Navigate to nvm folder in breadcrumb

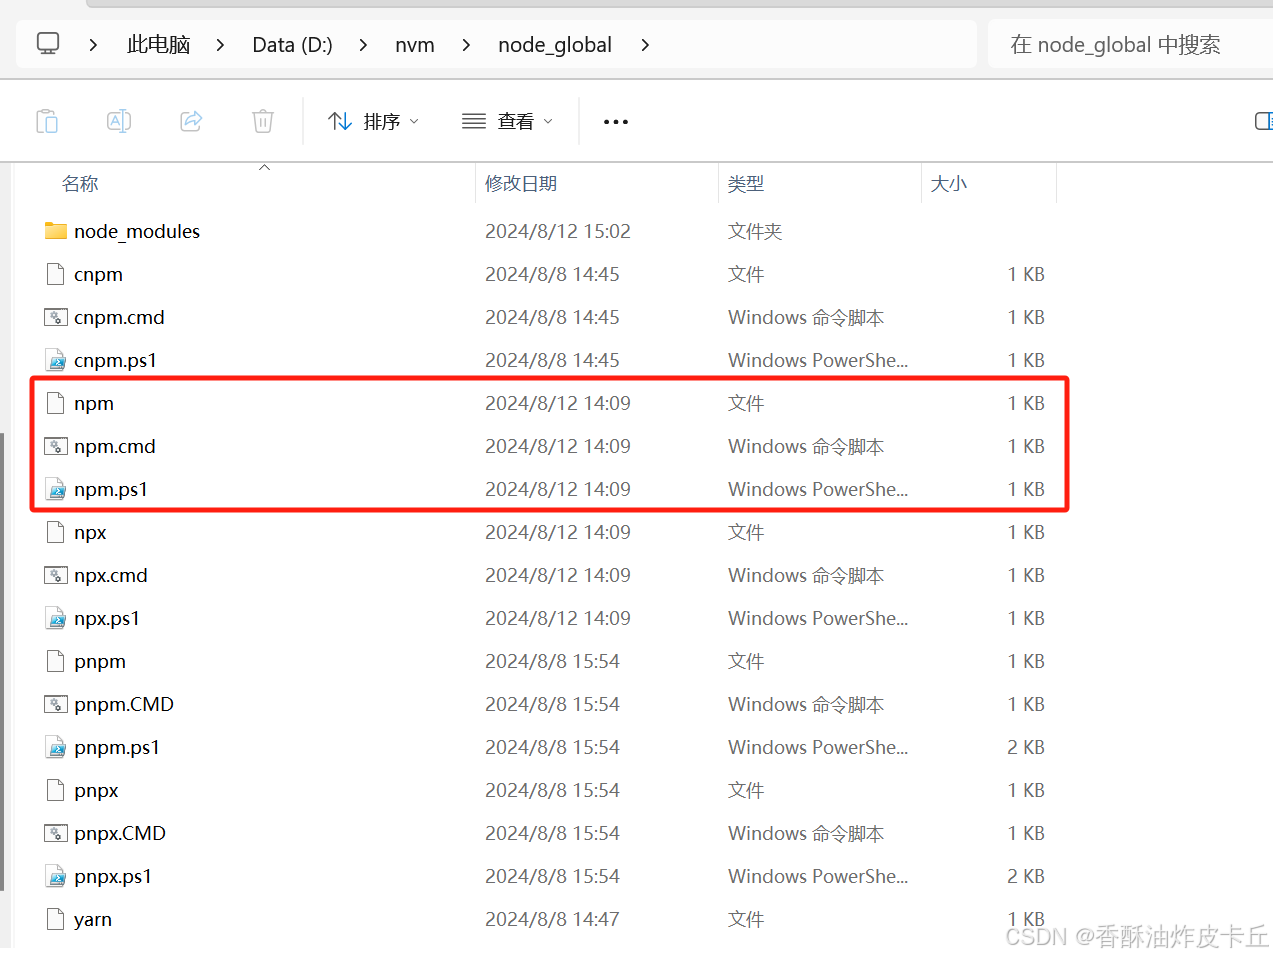click(x=414, y=45)
